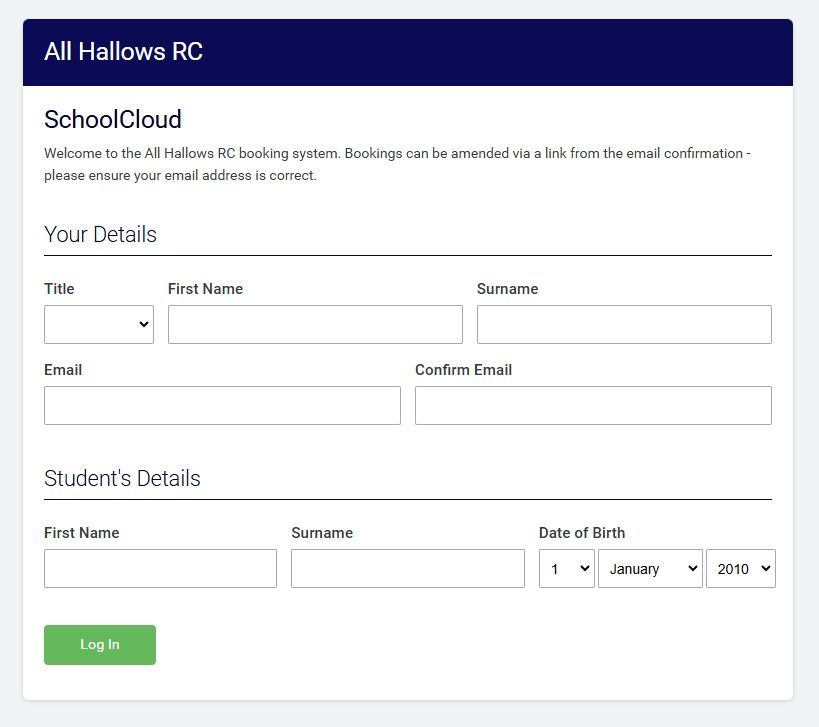Click the SchoolCloud heading
This screenshot has width=819, height=727.
click(x=113, y=120)
